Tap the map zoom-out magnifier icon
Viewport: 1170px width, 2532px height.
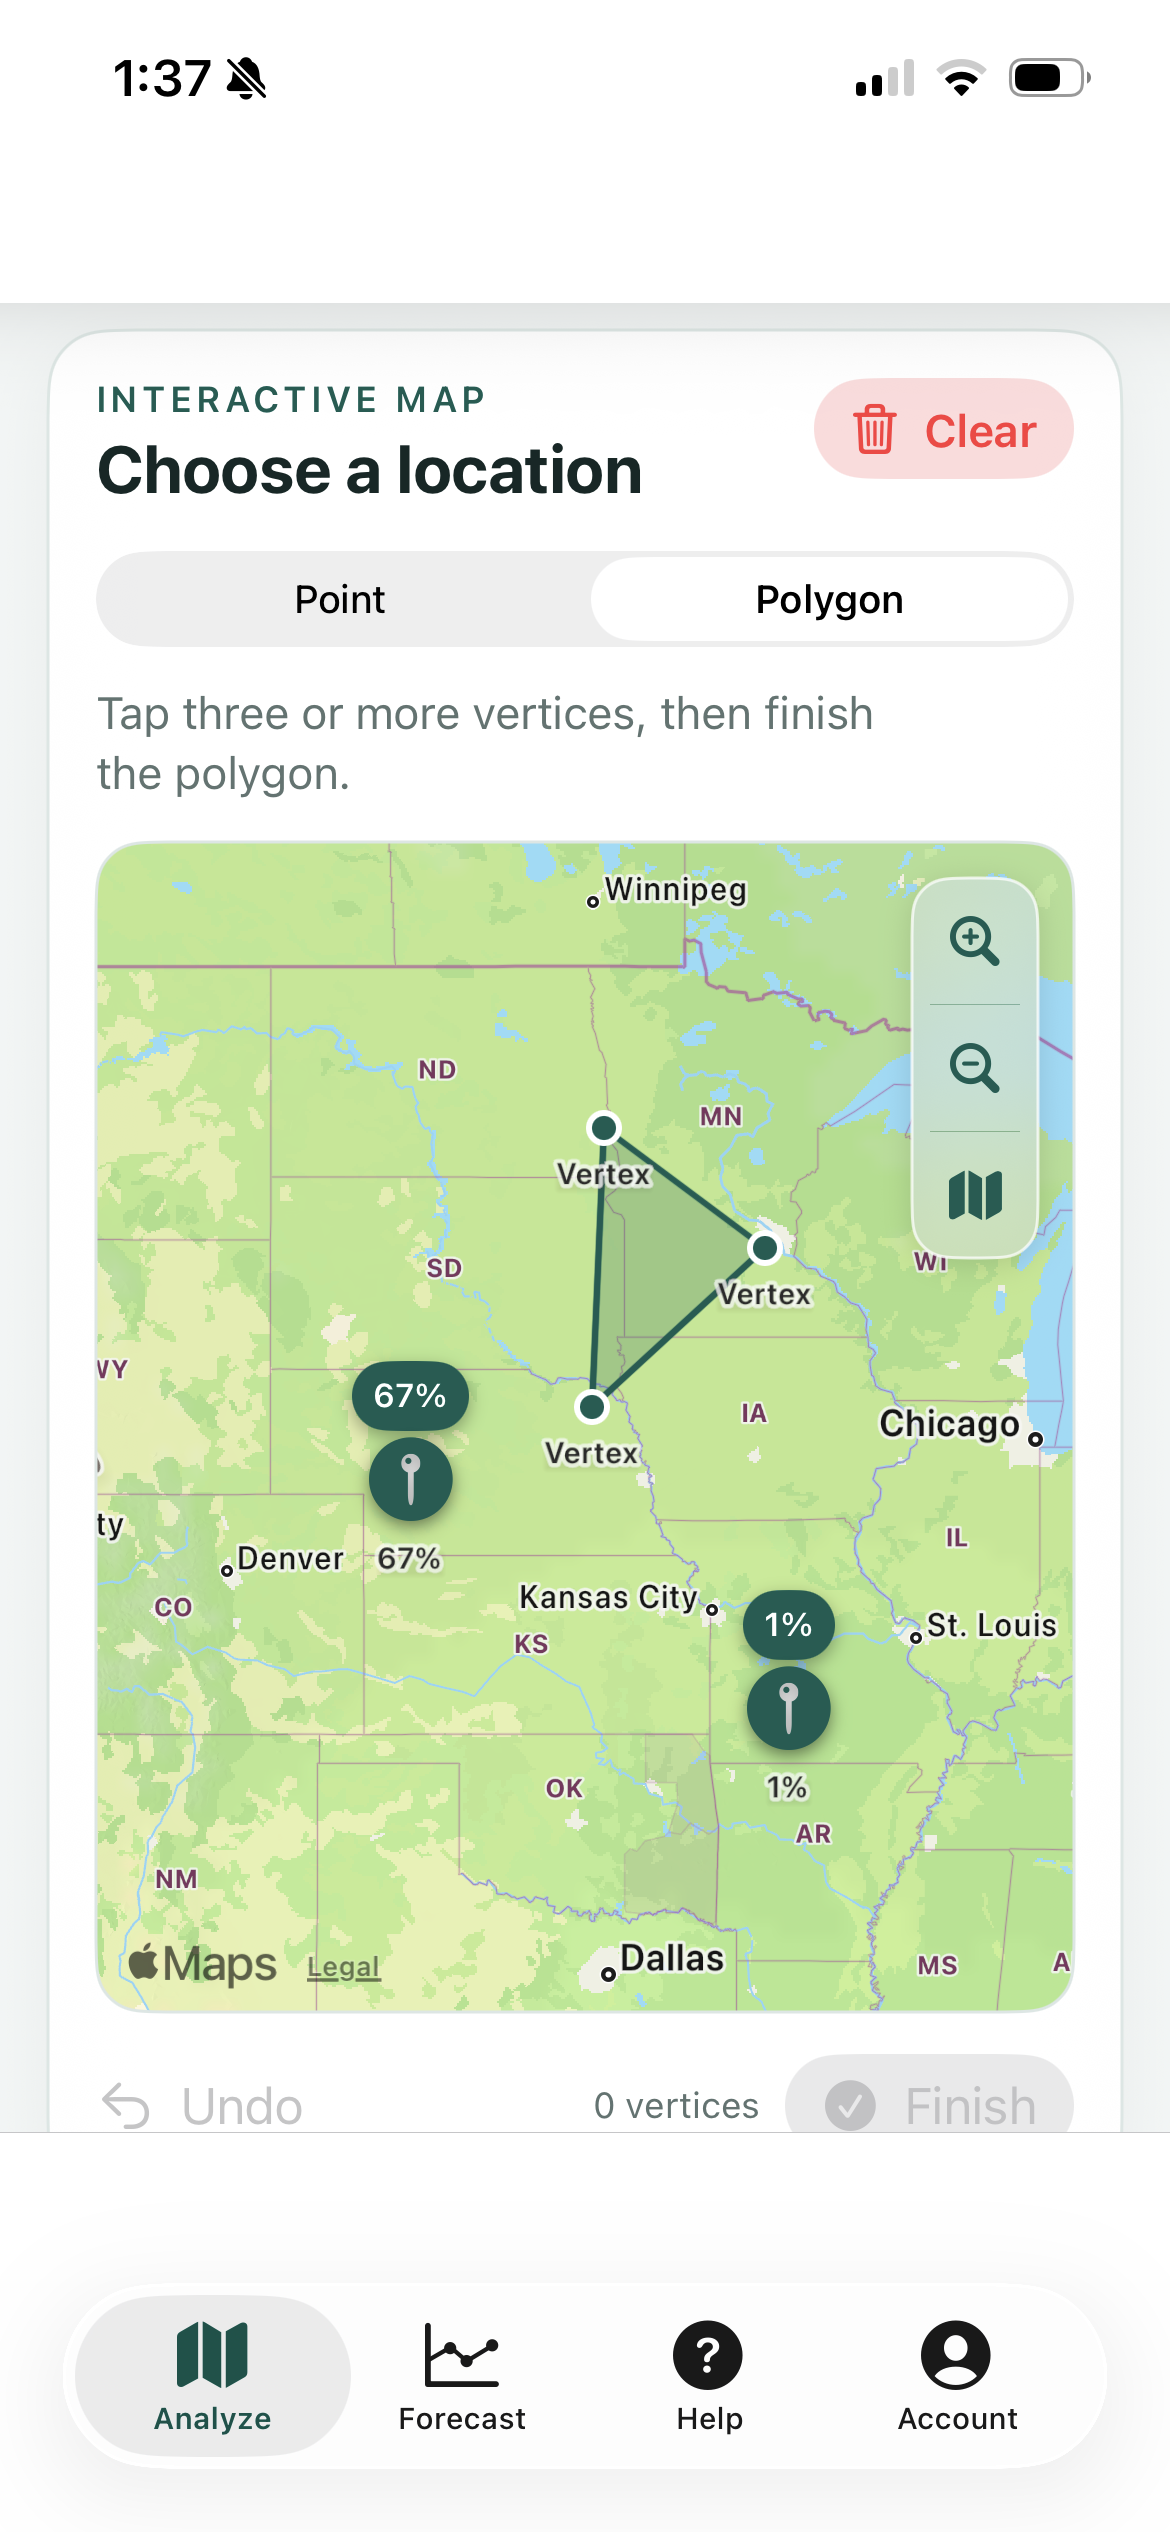(974, 1068)
